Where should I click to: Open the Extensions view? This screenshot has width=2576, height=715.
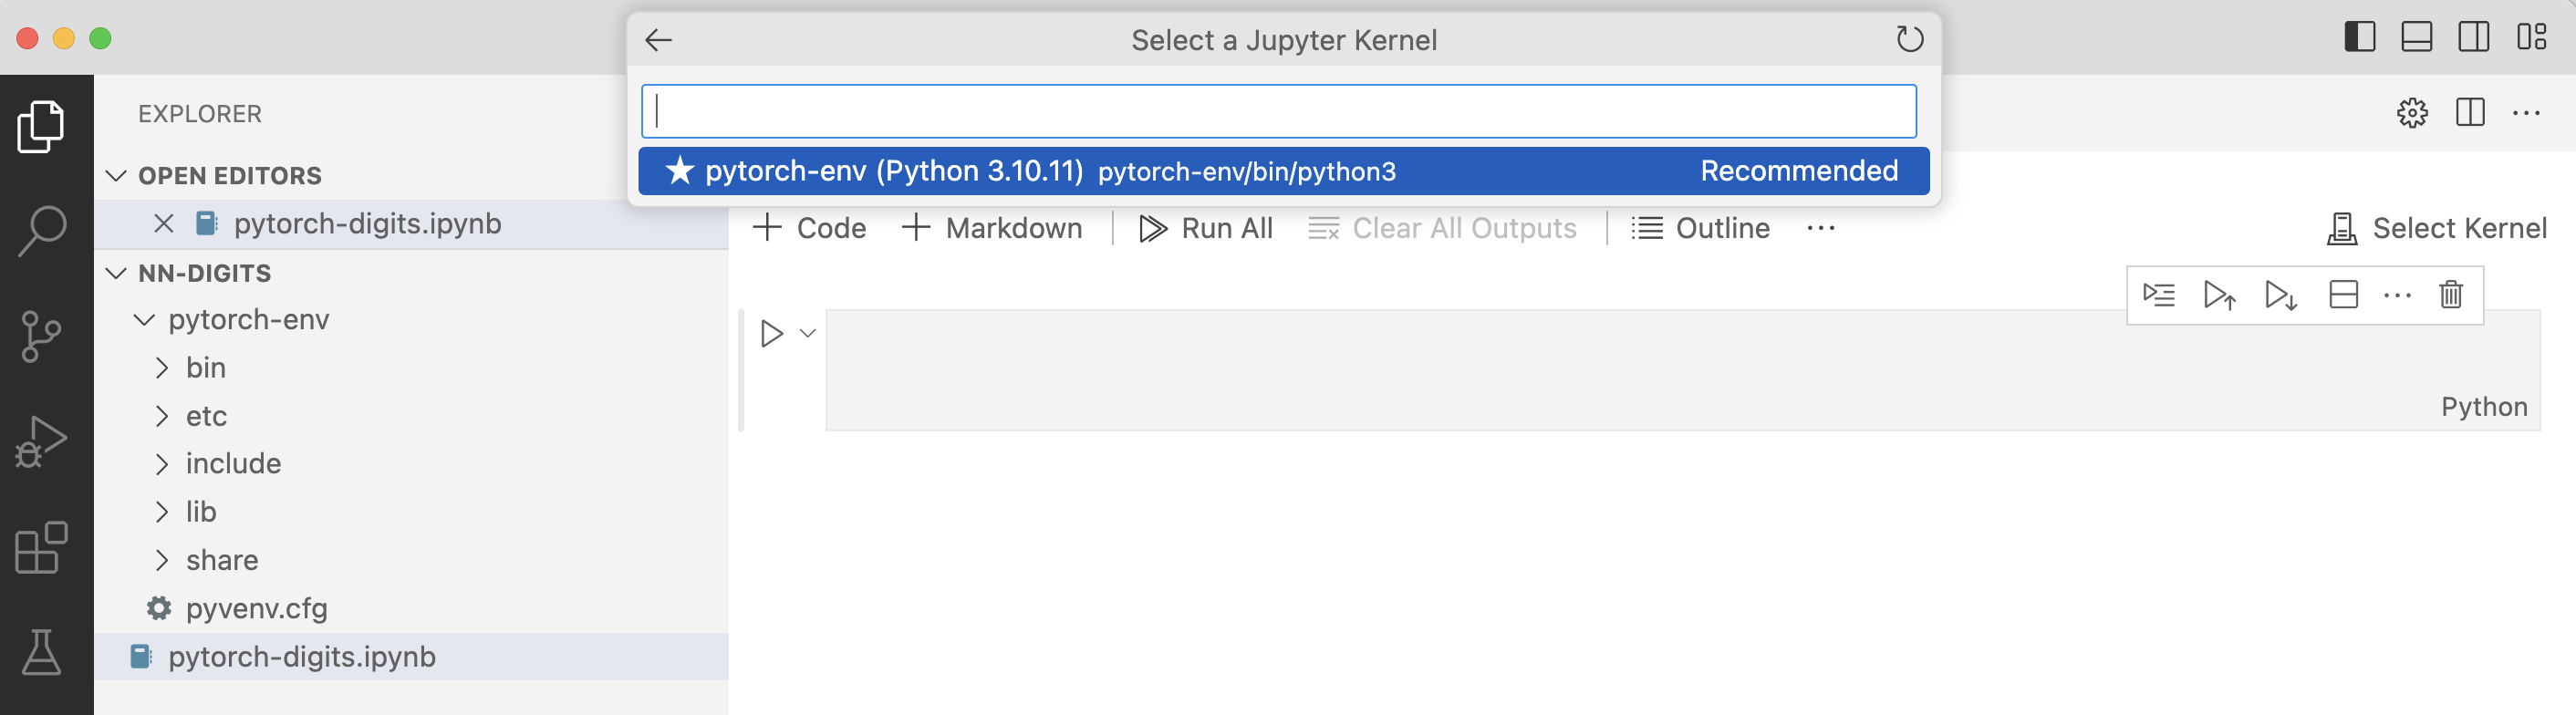tap(42, 547)
